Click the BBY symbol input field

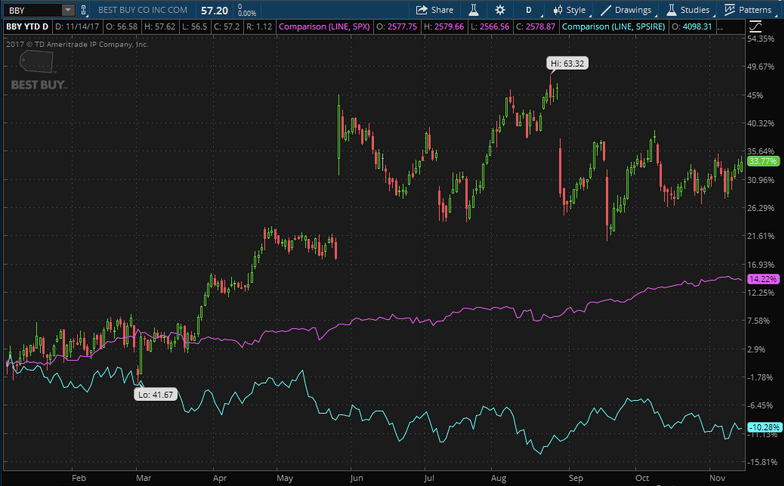click(x=33, y=10)
